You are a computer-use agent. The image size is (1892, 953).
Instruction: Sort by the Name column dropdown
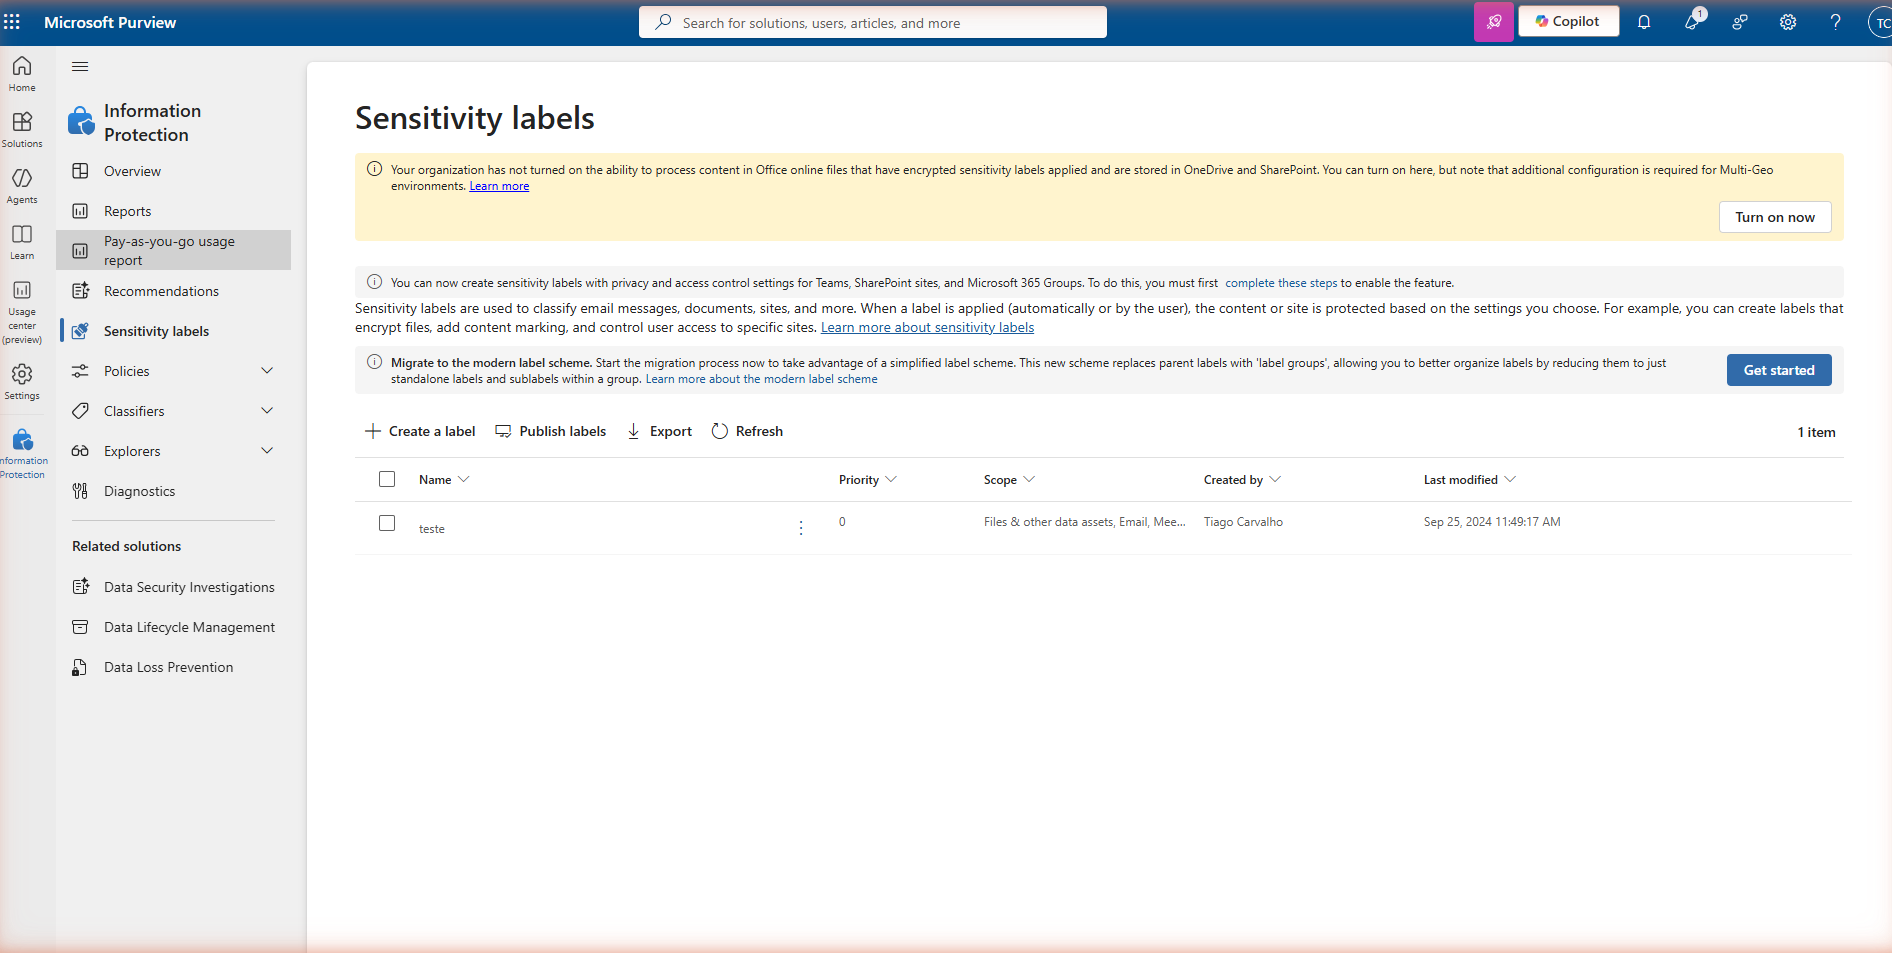click(463, 480)
